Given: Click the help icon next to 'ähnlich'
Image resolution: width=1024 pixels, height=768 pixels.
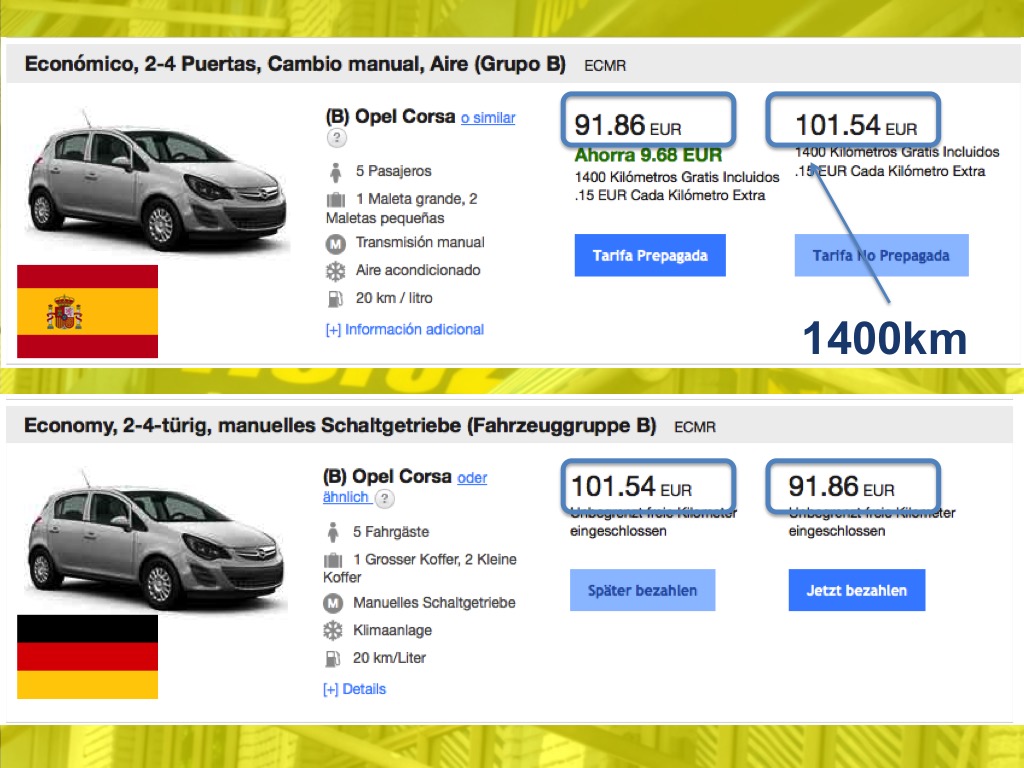Looking at the screenshot, I should point(385,498).
